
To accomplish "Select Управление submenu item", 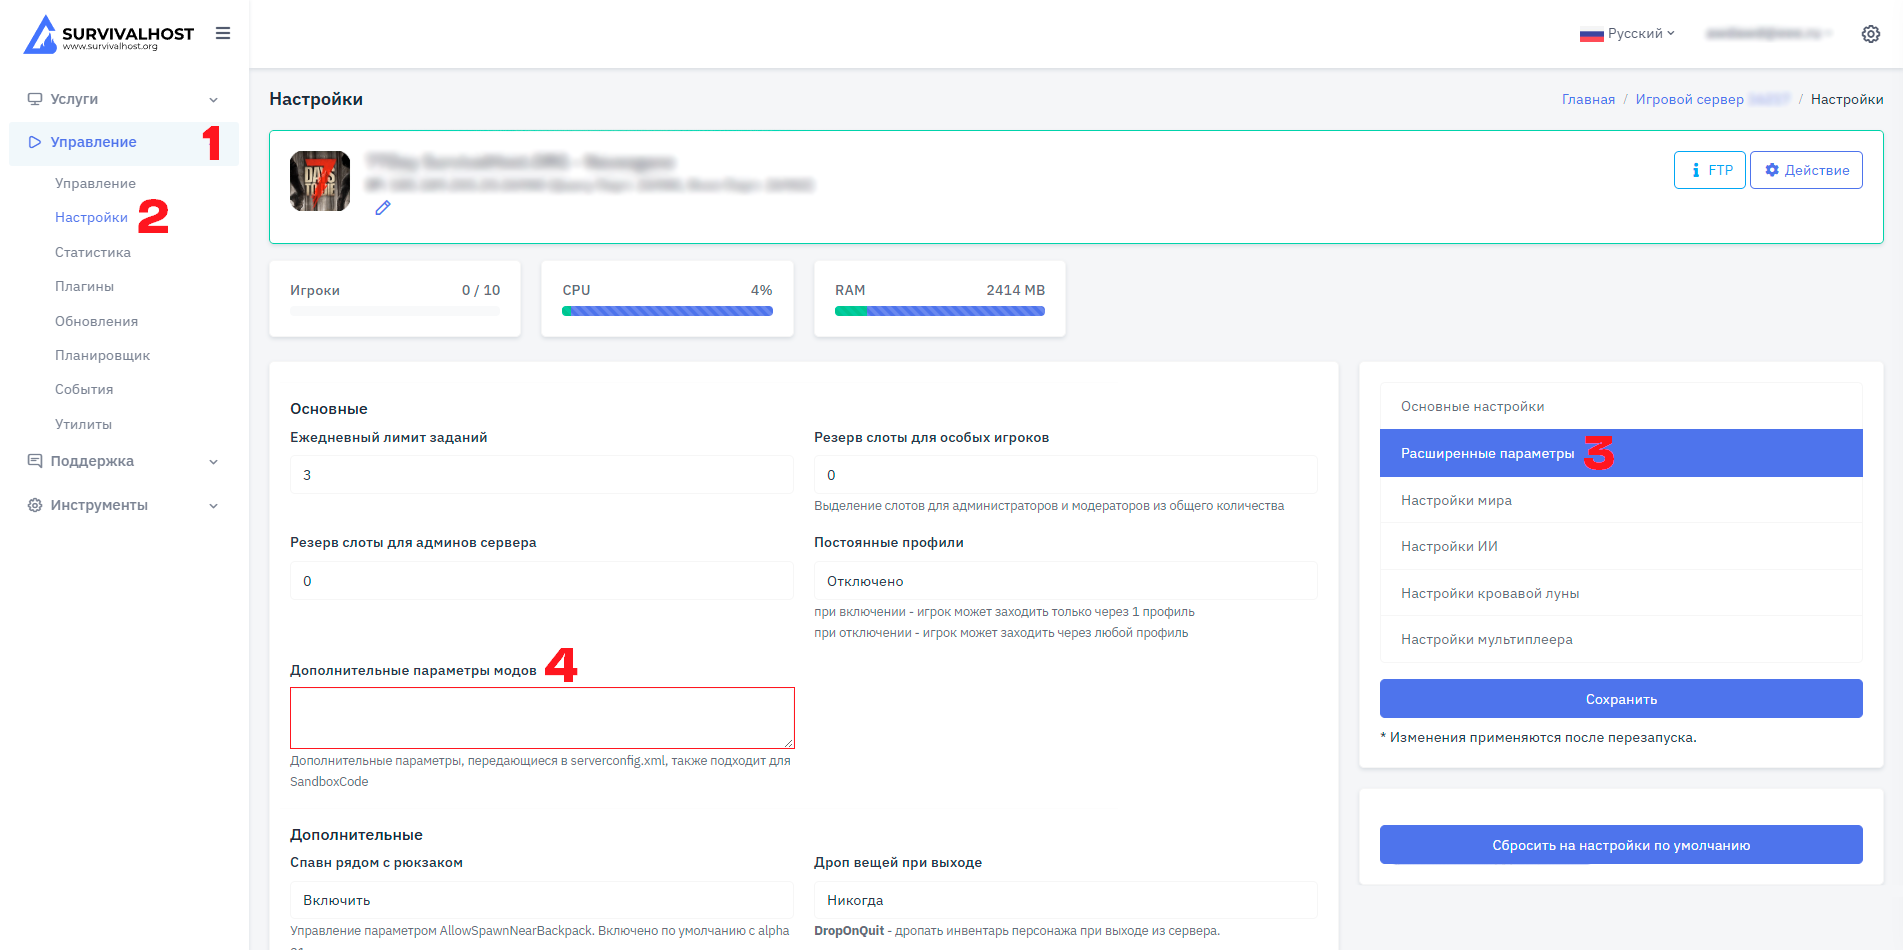I will coord(95,183).
